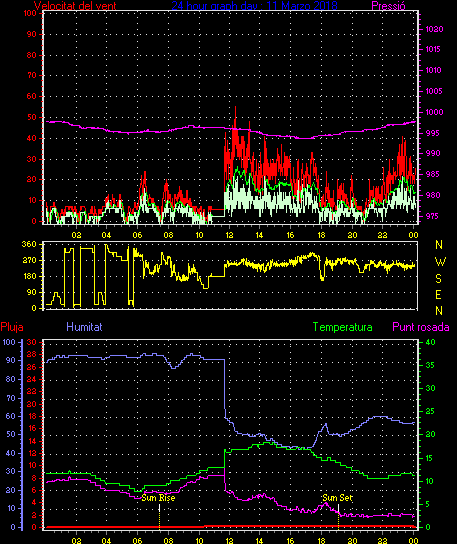Select the red 28 rain axis value
457x544 pixels.
tap(32, 355)
